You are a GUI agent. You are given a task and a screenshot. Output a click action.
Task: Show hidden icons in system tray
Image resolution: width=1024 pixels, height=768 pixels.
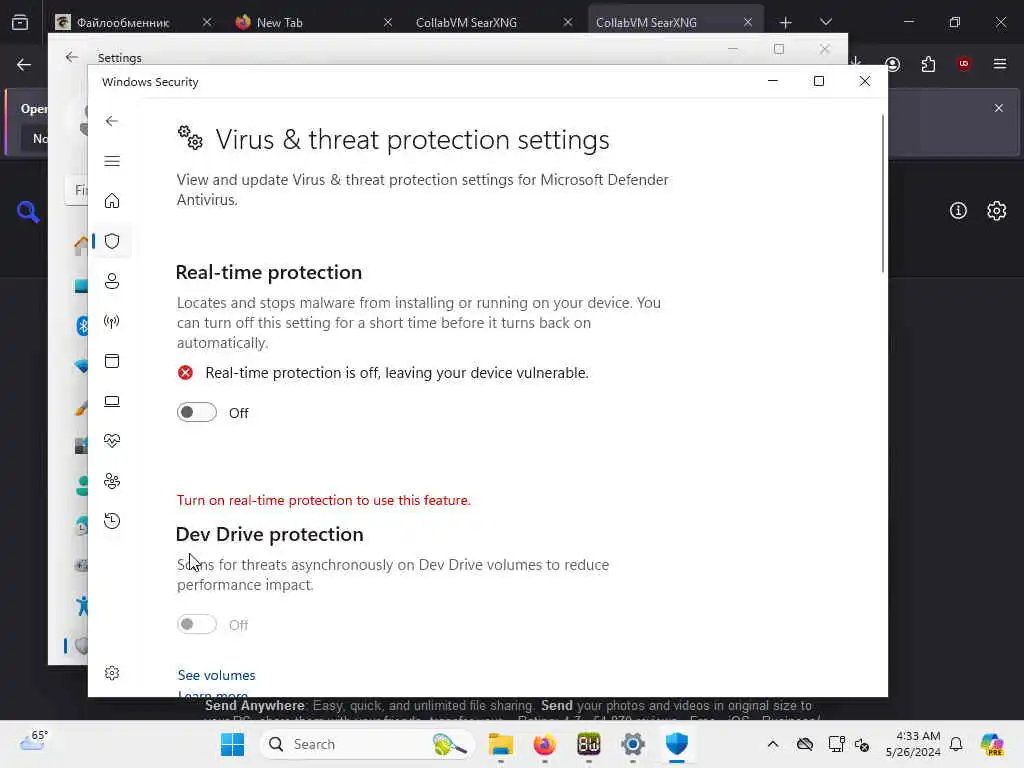(773, 744)
